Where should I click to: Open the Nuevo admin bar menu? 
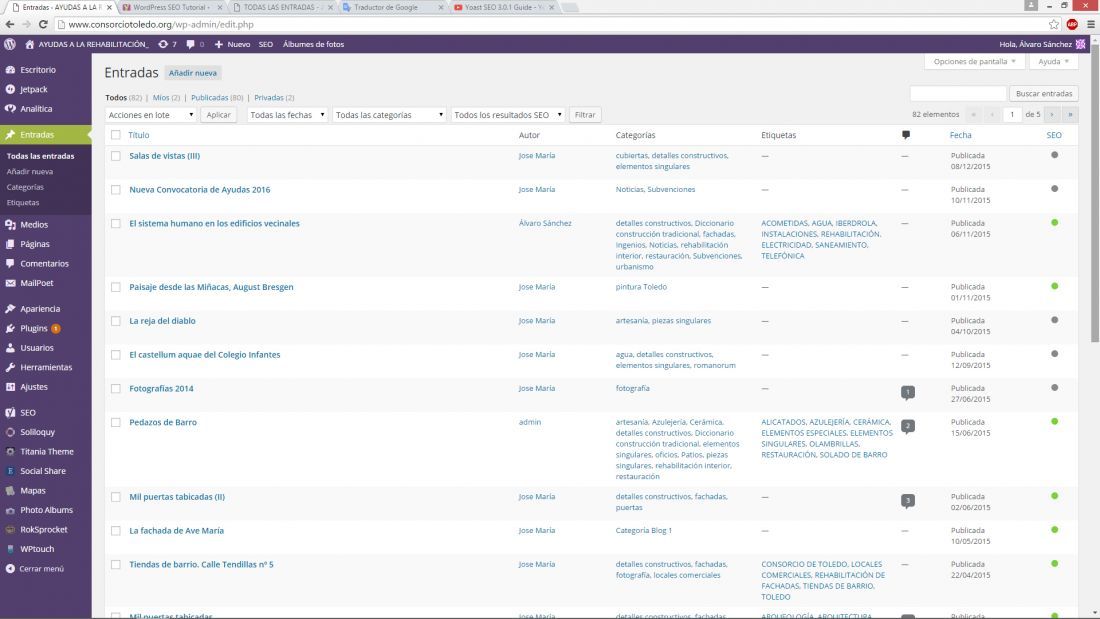232,44
